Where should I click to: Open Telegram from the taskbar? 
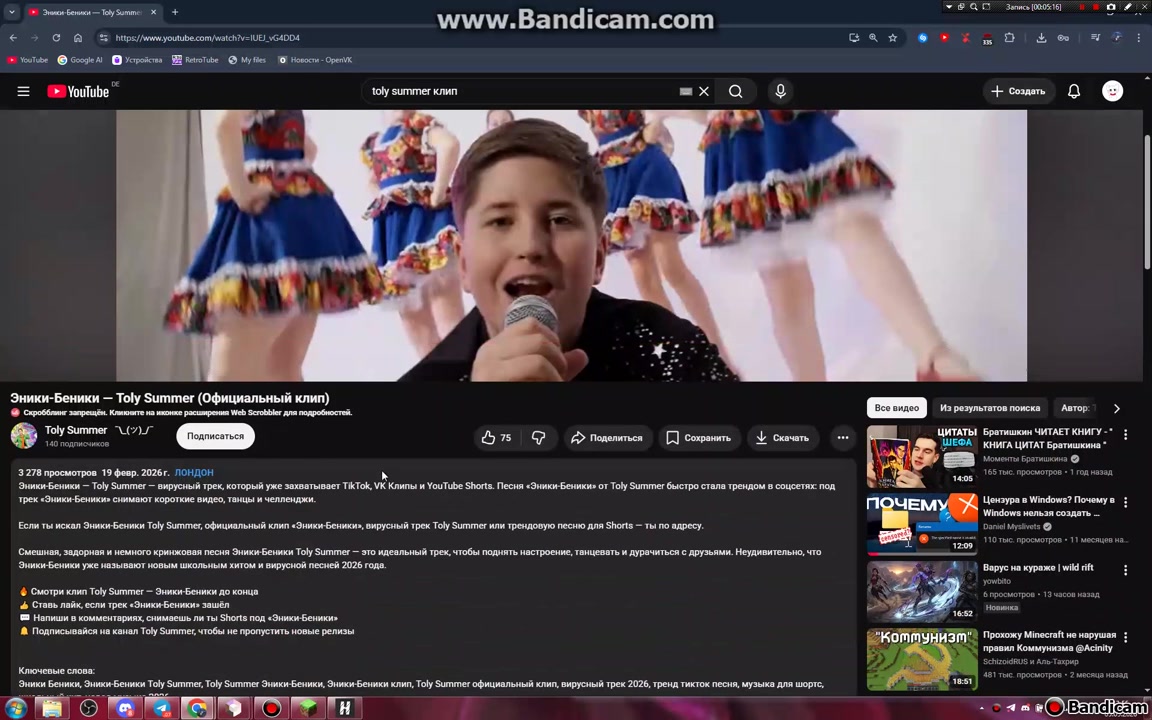click(x=162, y=708)
